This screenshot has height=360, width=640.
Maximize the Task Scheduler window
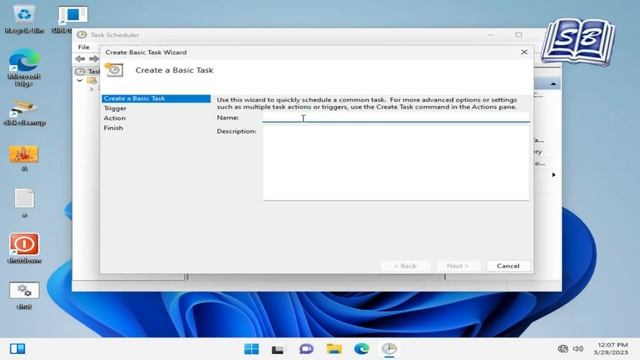[519, 35]
